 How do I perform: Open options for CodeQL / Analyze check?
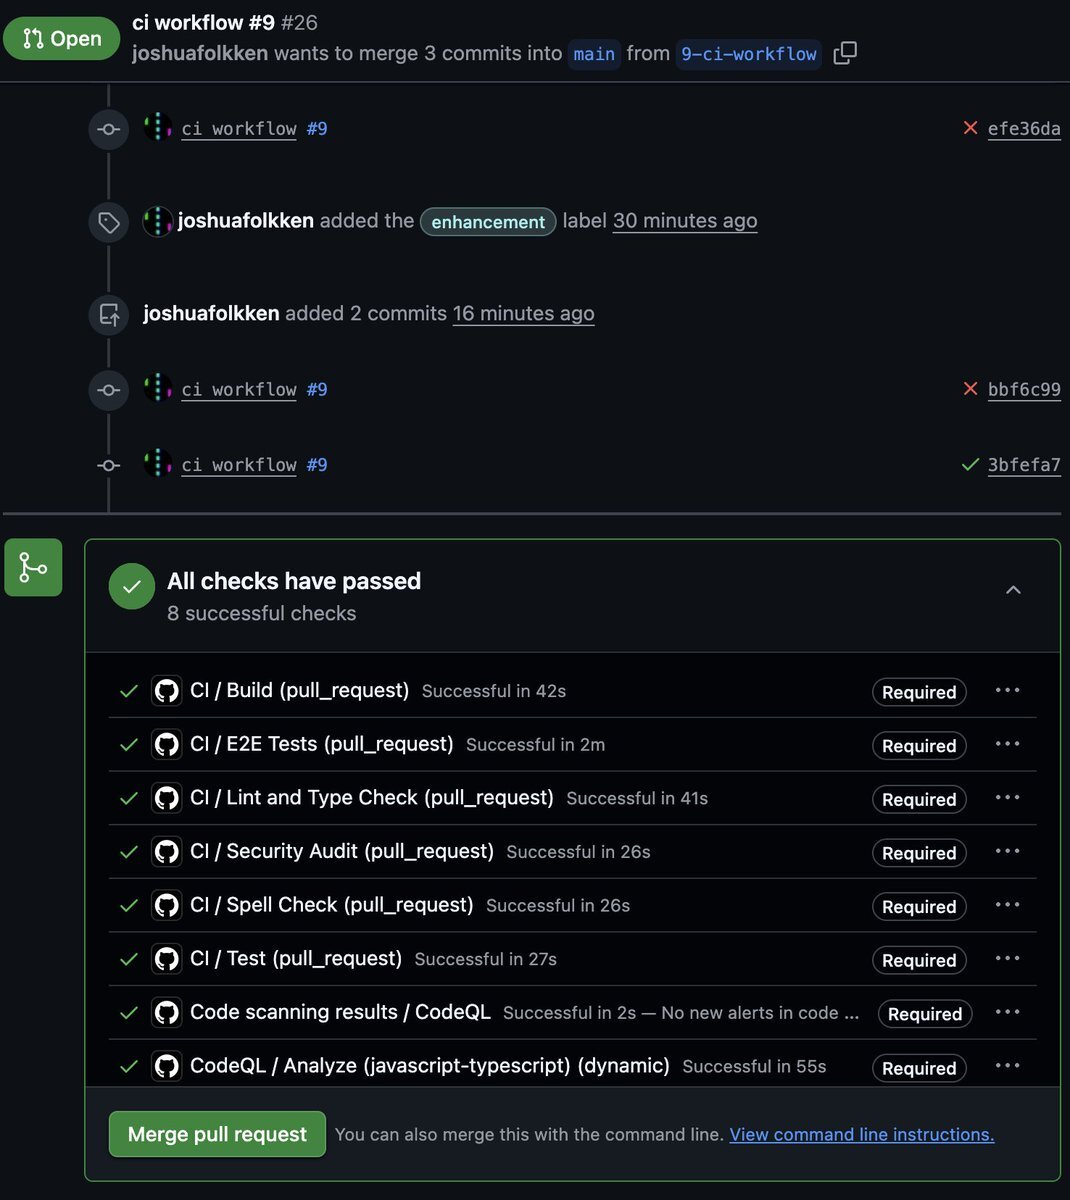pos(1007,1067)
